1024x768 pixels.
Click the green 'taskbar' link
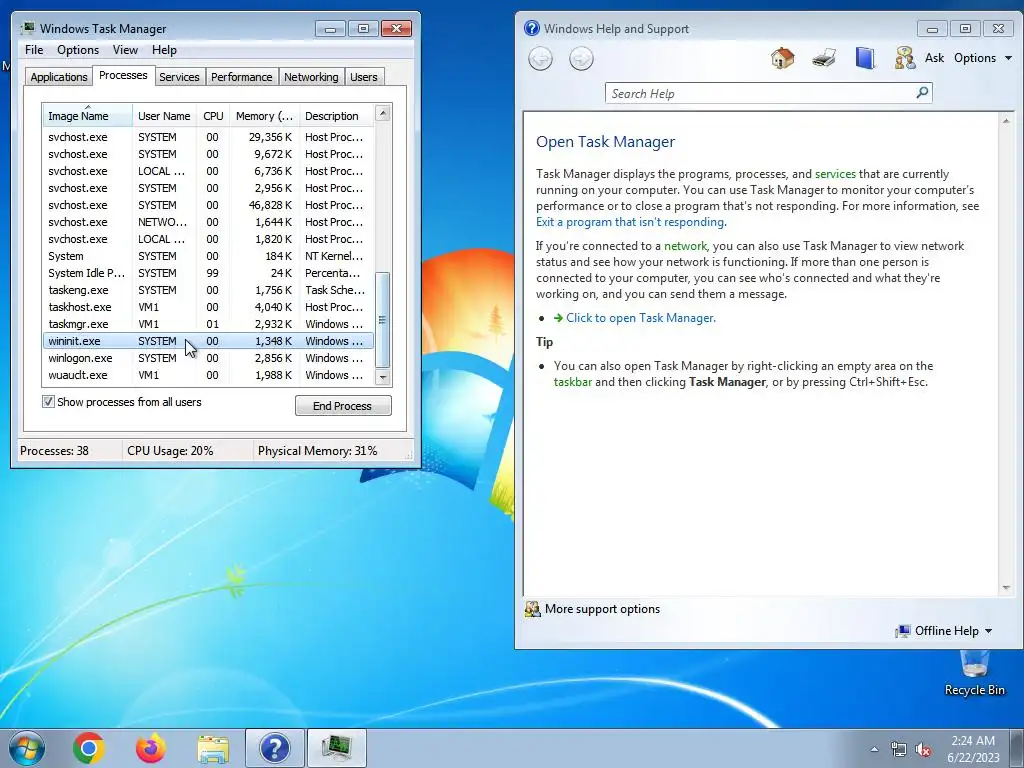[573, 382]
